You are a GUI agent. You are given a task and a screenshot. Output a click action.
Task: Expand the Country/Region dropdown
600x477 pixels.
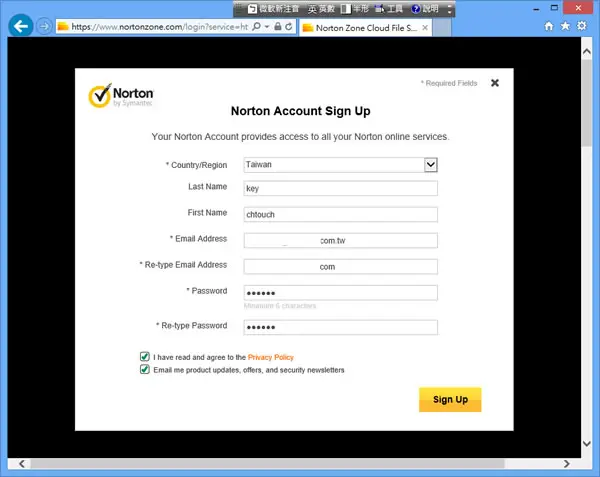click(x=430, y=164)
